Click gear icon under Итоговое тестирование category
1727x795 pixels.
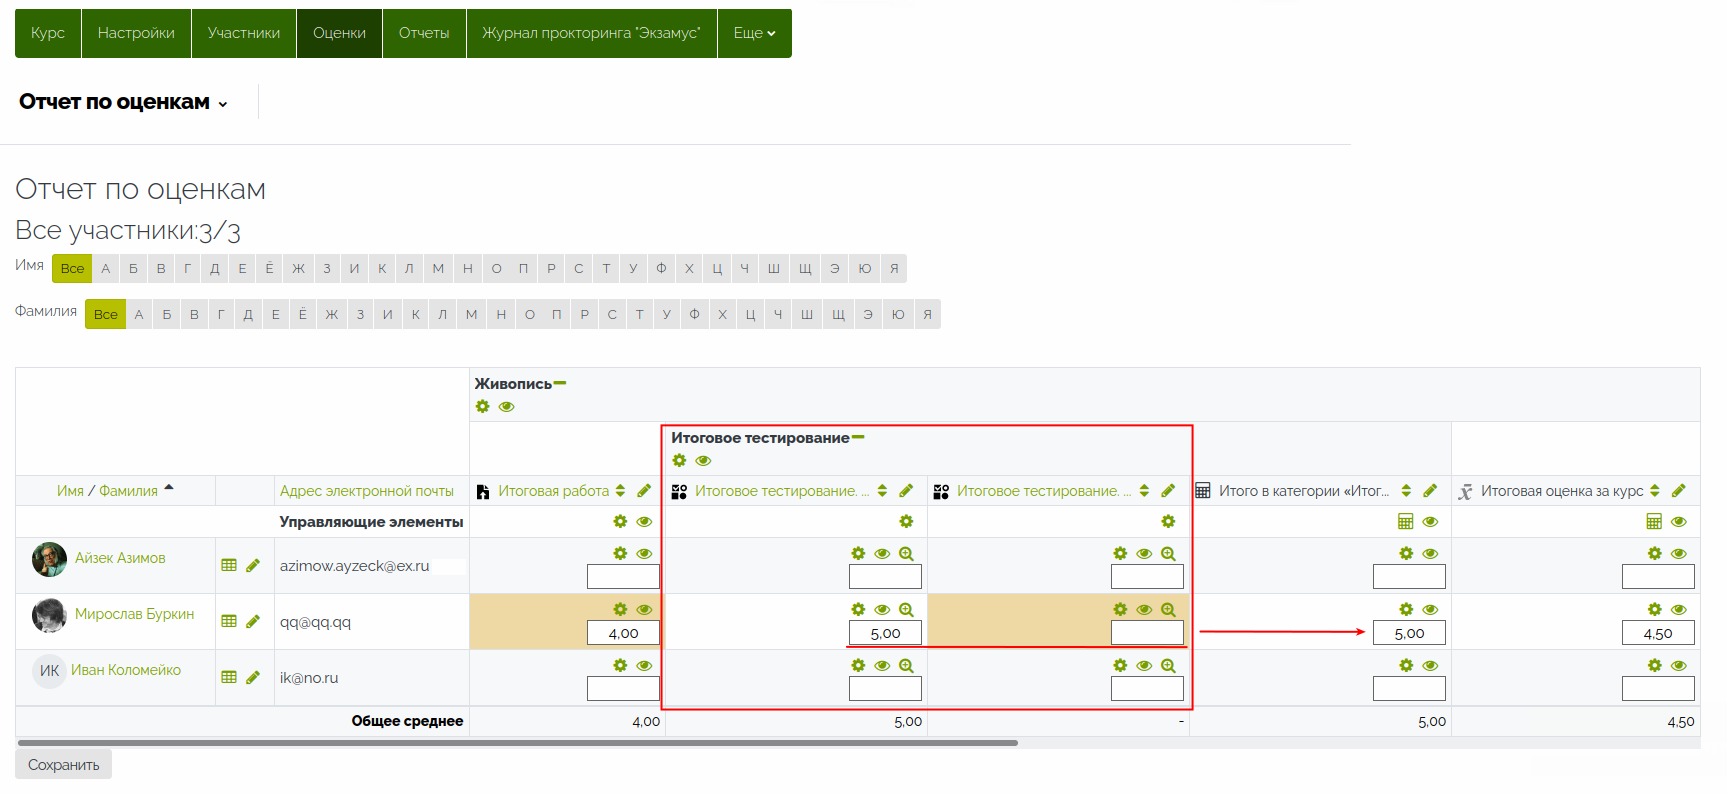coord(680,461)
